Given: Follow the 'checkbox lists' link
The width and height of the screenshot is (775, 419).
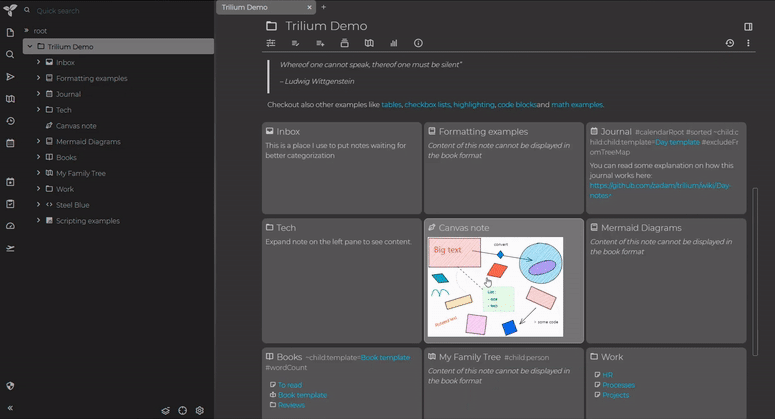Looking at the screenshot, I should [427, 104].
